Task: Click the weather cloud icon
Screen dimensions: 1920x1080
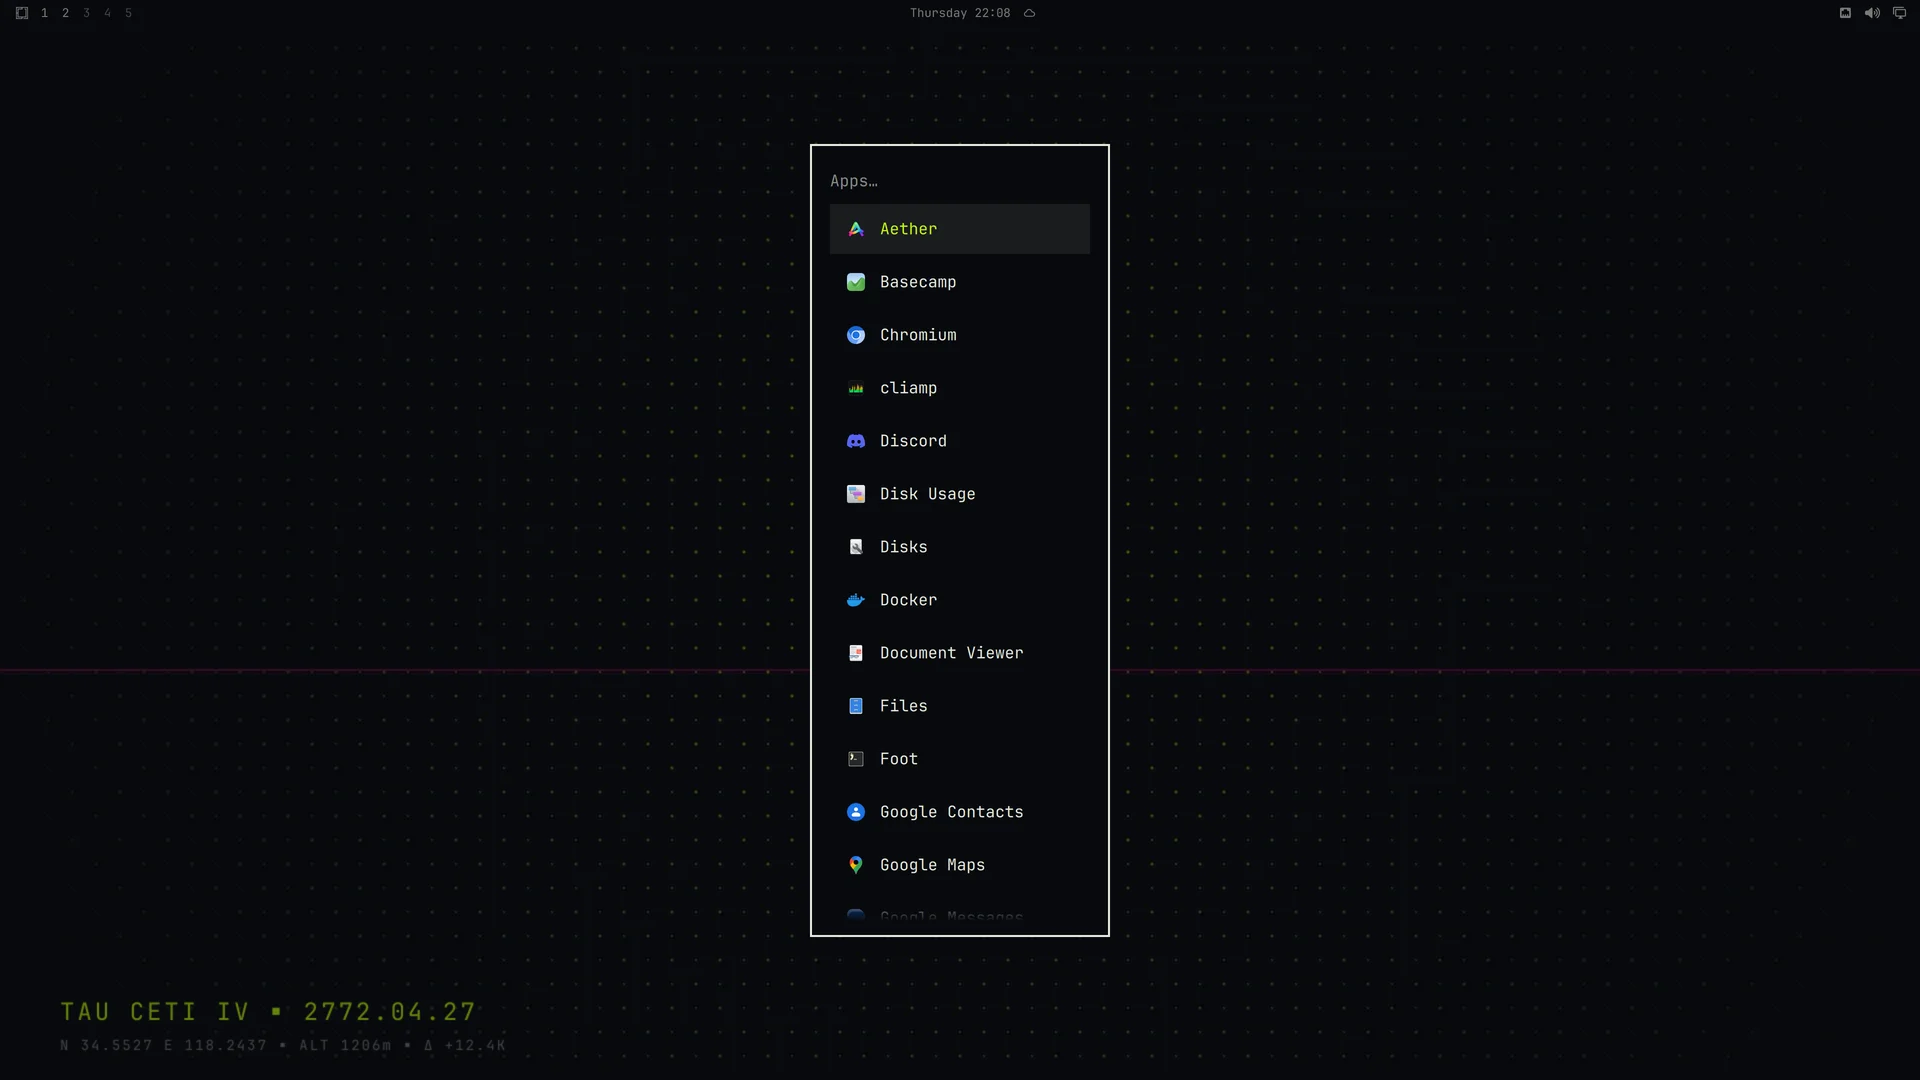Action: tap(1029, 13)
